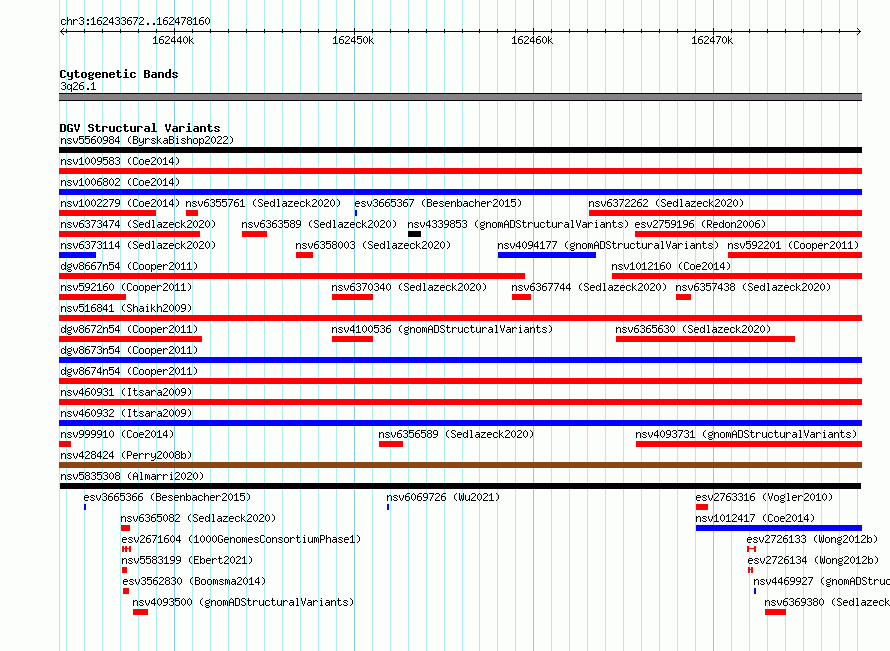Click the 162450k ruler label
Viewport: 890px width, 651px height.
[x=353, y=40]
